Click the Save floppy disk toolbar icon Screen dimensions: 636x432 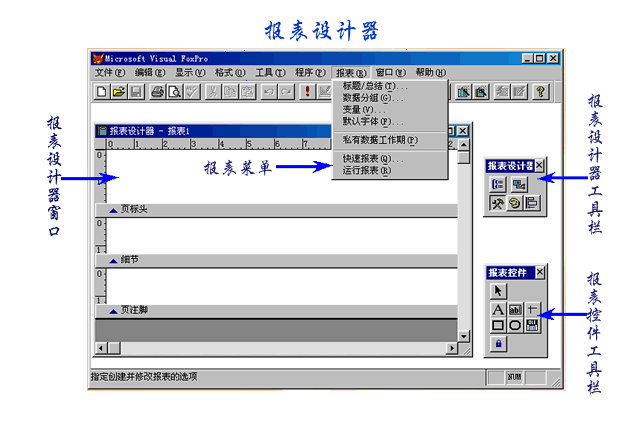136,92
